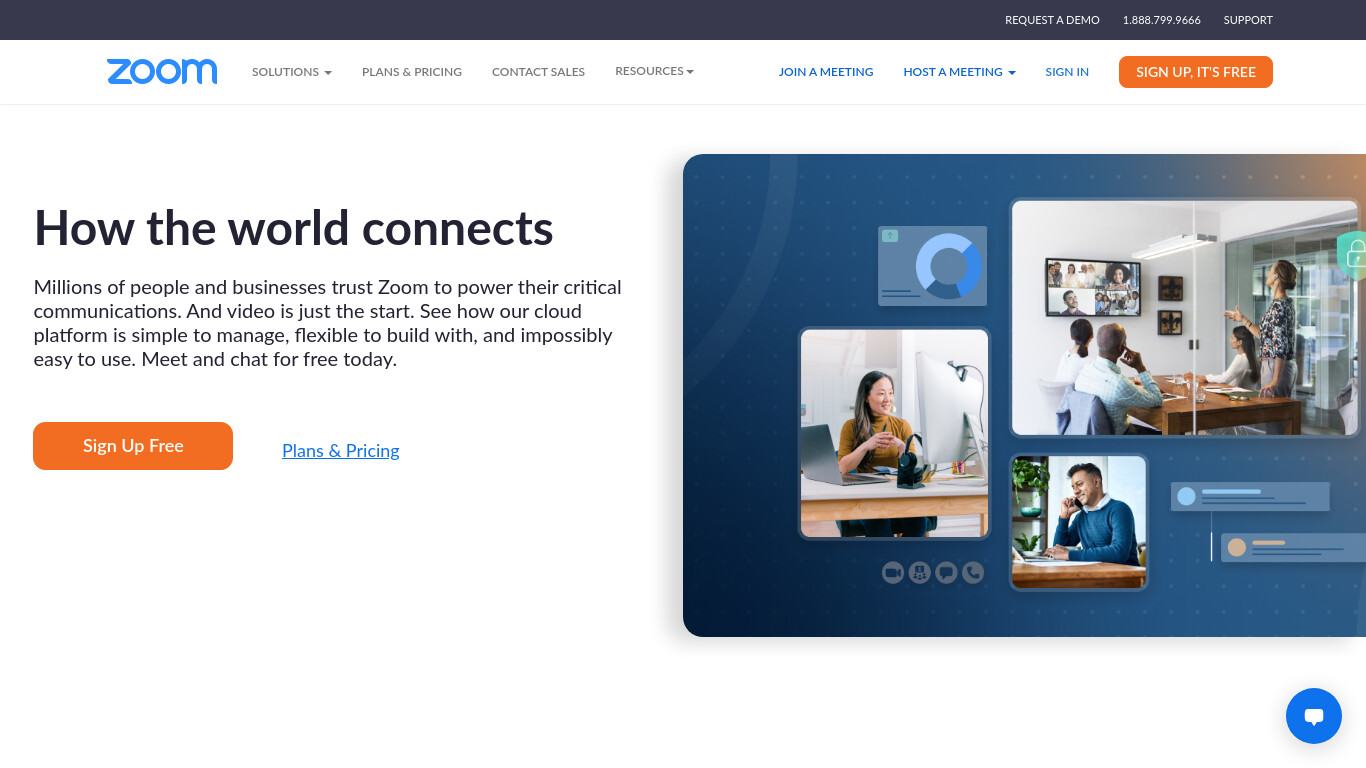Image resolution: width=1366 pixels, height=768 pixels.
Task: Open the Support link
Action: (x=1248, y=20)
